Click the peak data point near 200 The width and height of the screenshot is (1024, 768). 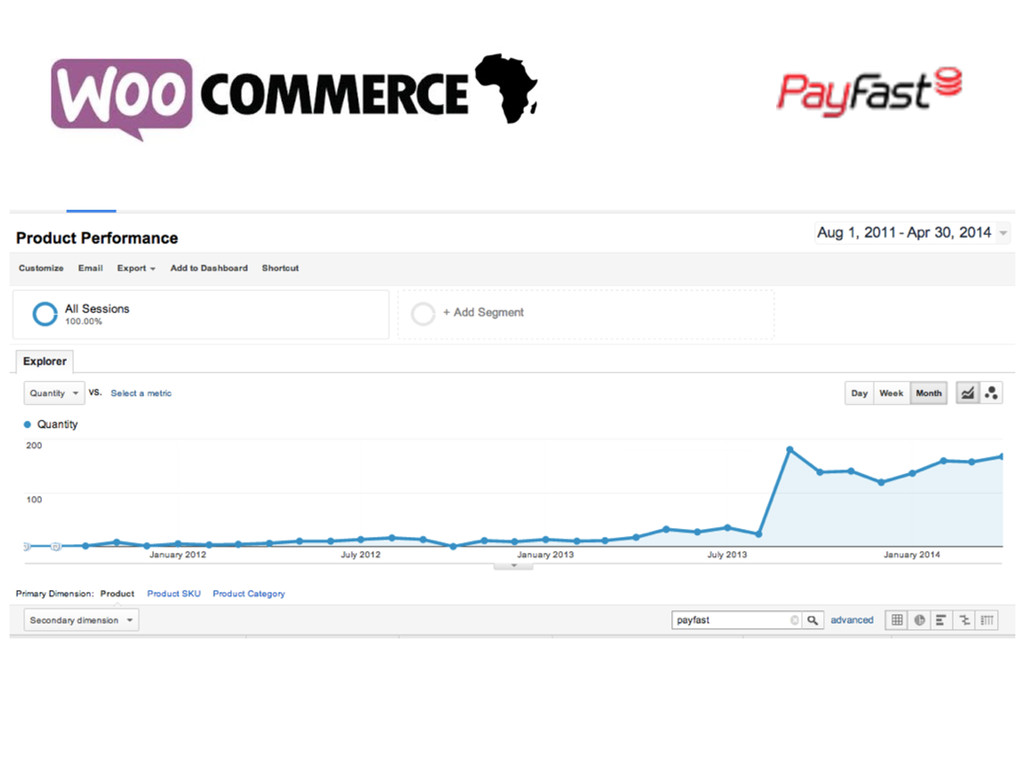click(790, 449)
